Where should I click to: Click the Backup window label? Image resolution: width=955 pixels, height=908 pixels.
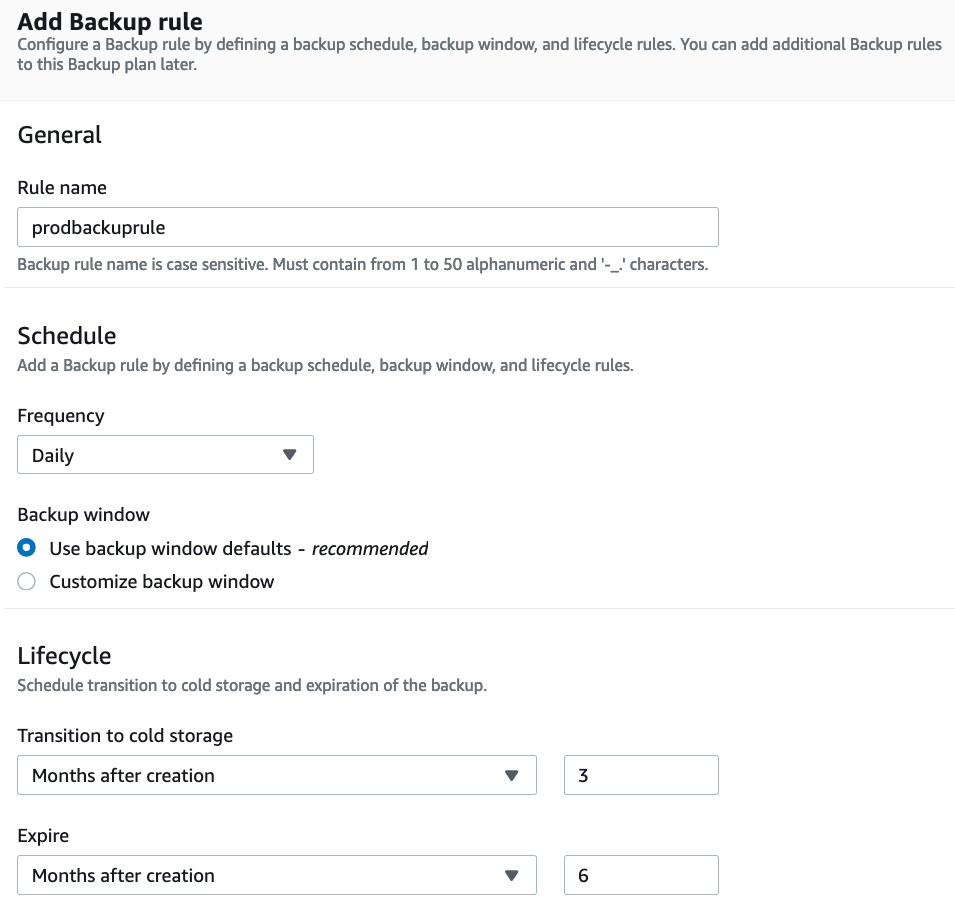[84, 515]
